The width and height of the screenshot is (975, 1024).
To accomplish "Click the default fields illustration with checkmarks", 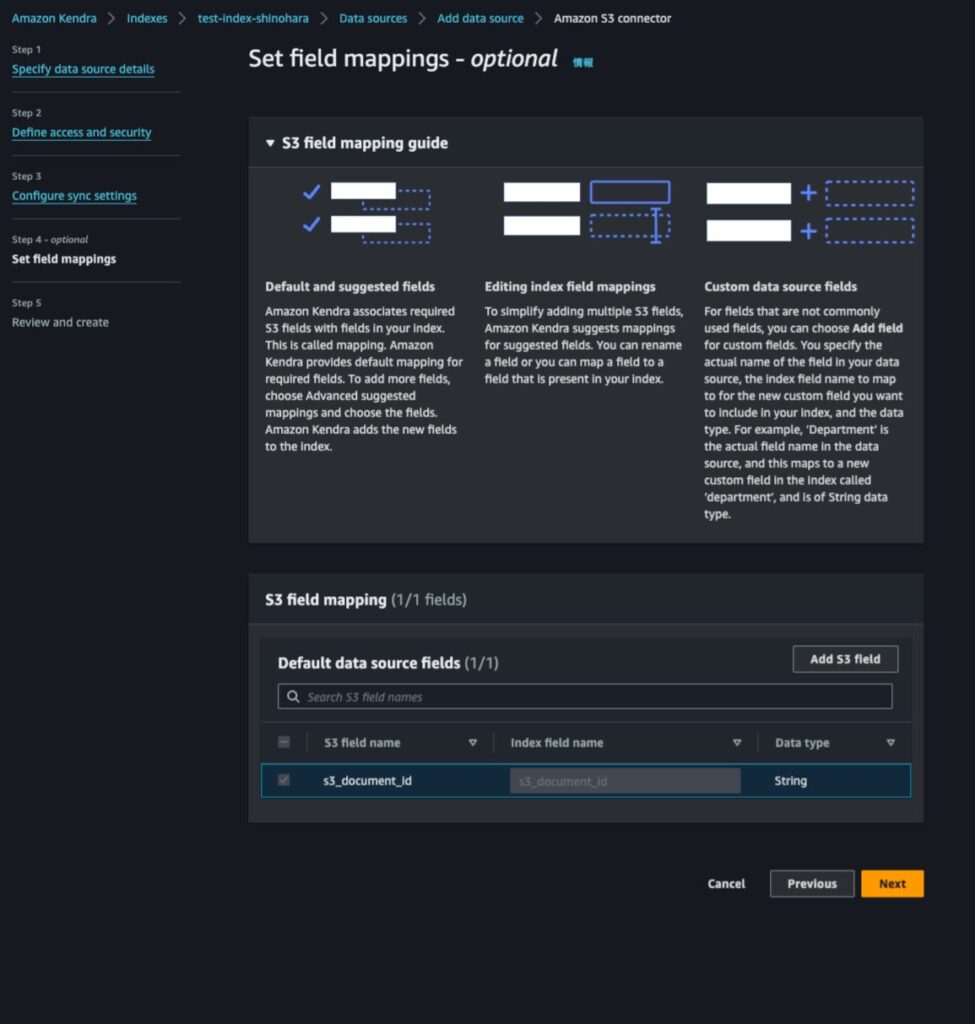I will click(x=366, y=212).
